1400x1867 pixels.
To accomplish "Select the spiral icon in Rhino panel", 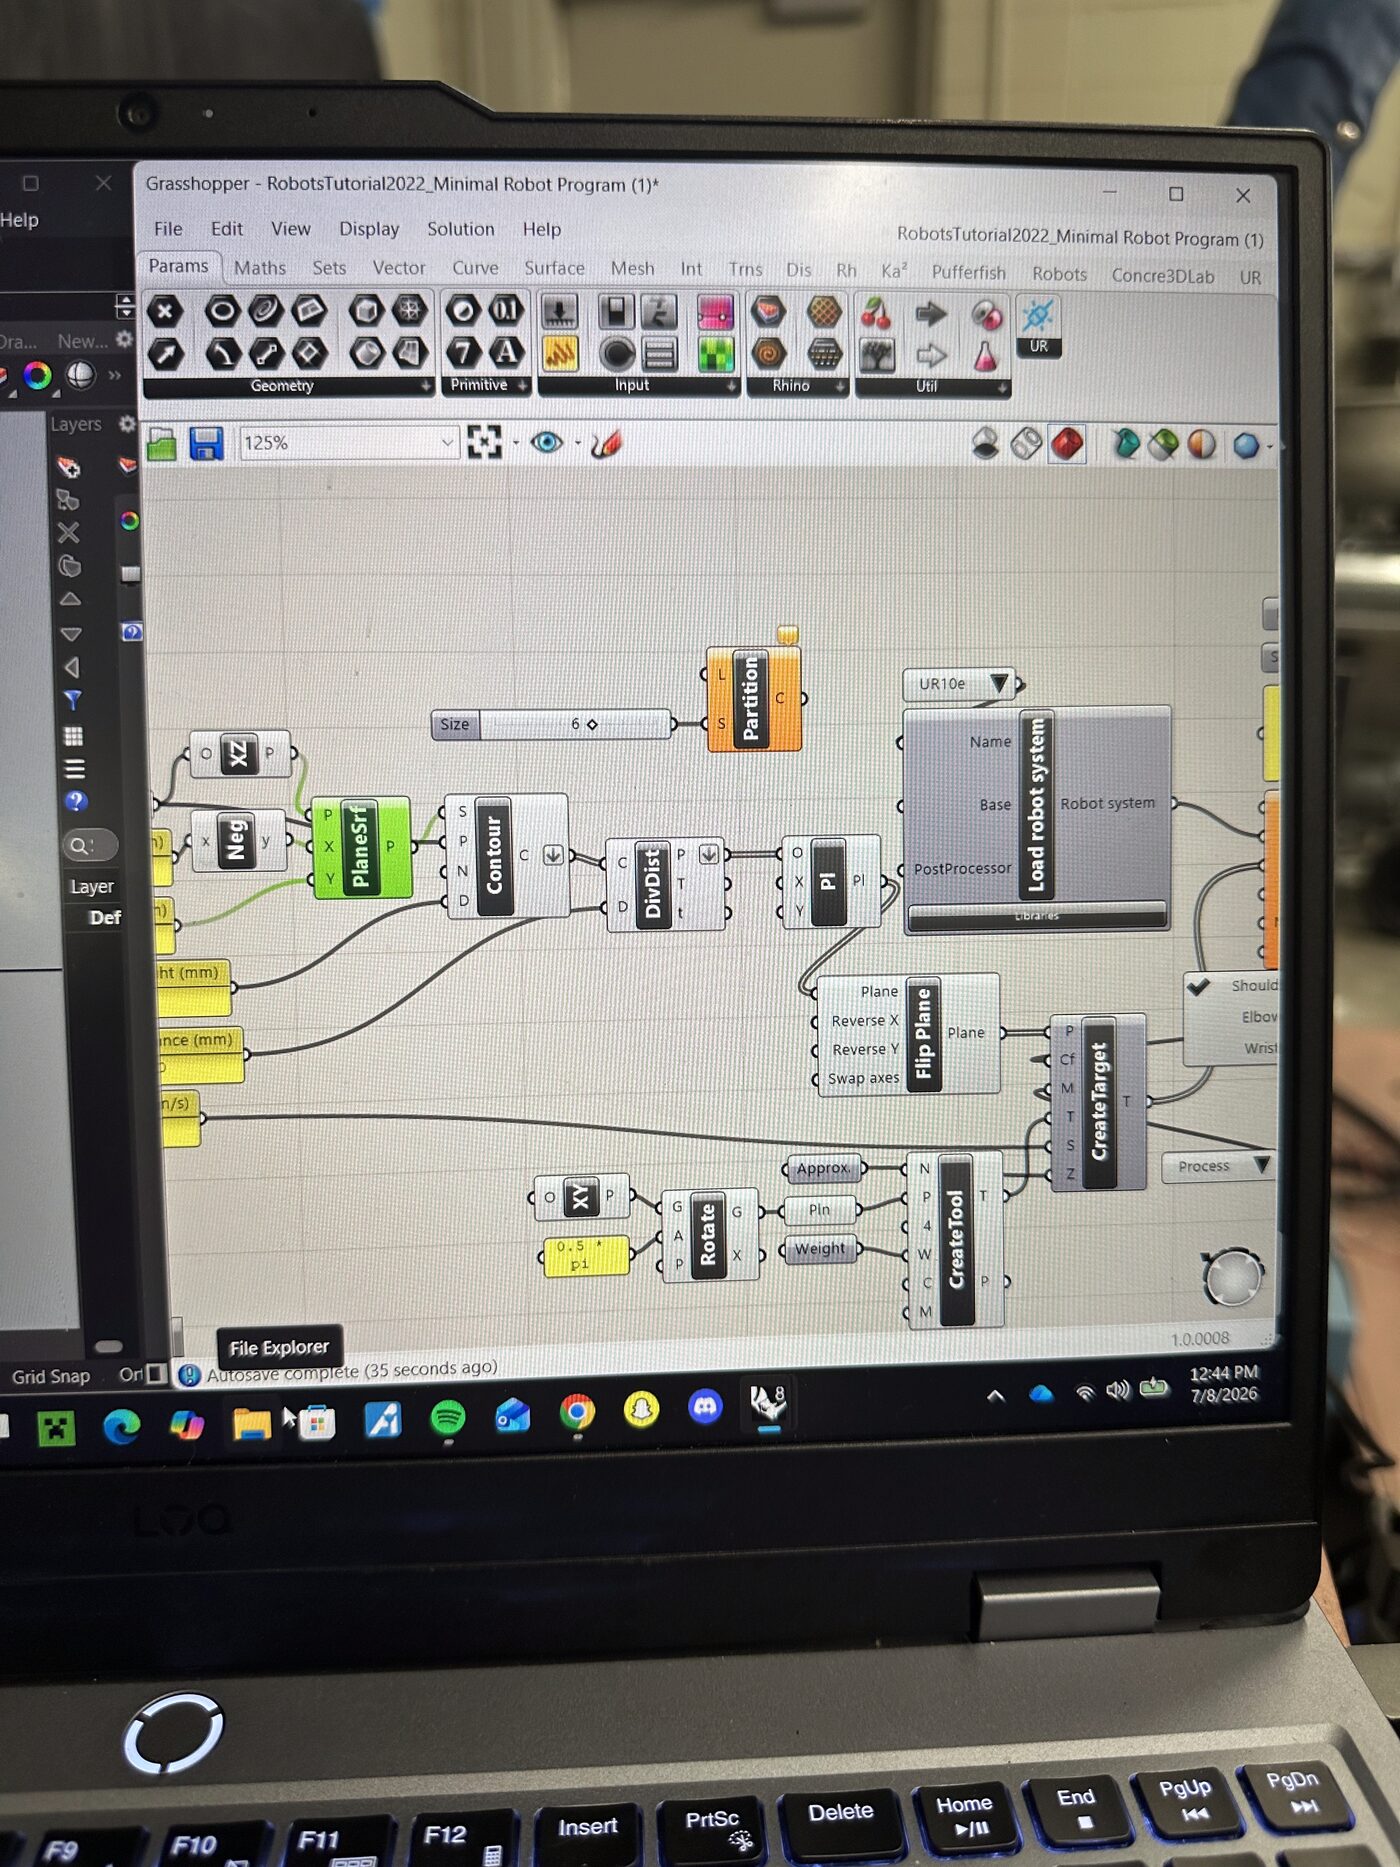I will point(768,354).
